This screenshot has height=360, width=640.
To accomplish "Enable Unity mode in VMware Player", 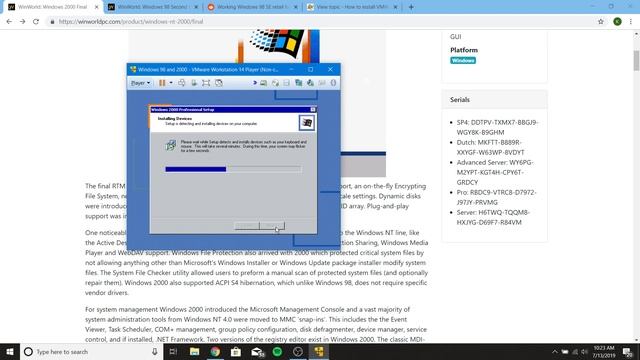I will point(219,83).
